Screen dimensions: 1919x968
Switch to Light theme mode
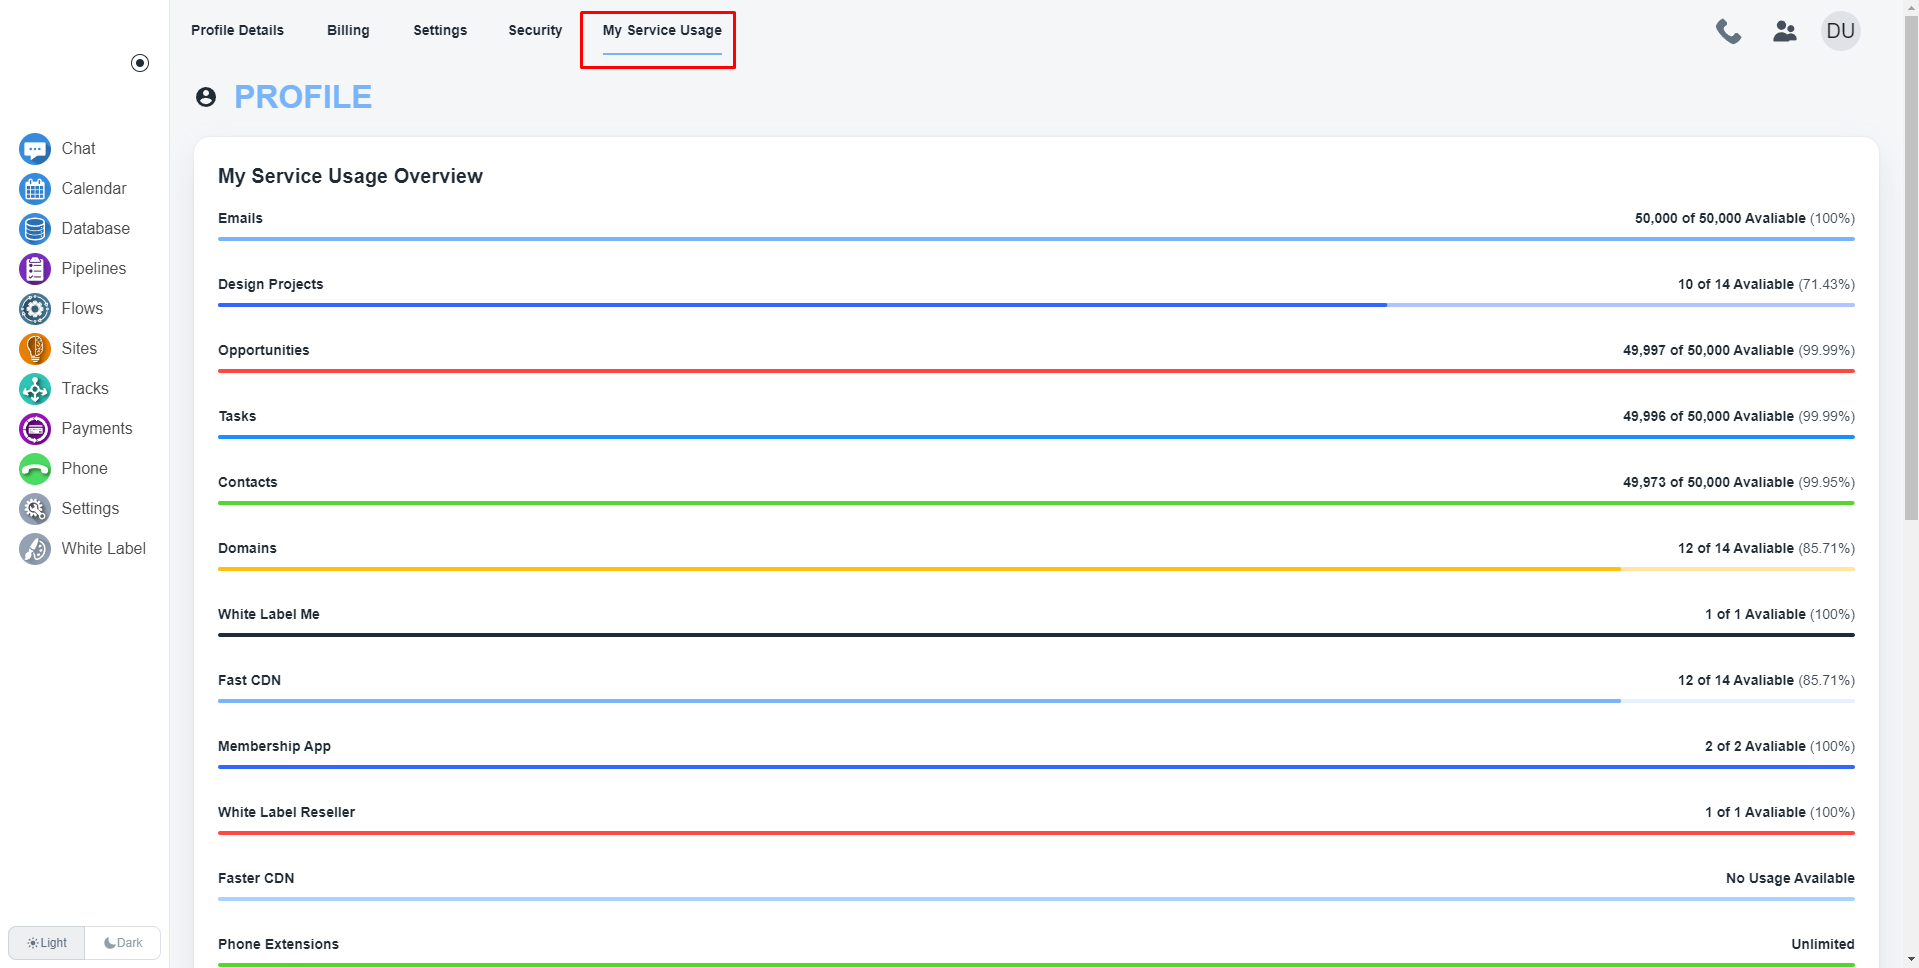(x=47, y=943)
